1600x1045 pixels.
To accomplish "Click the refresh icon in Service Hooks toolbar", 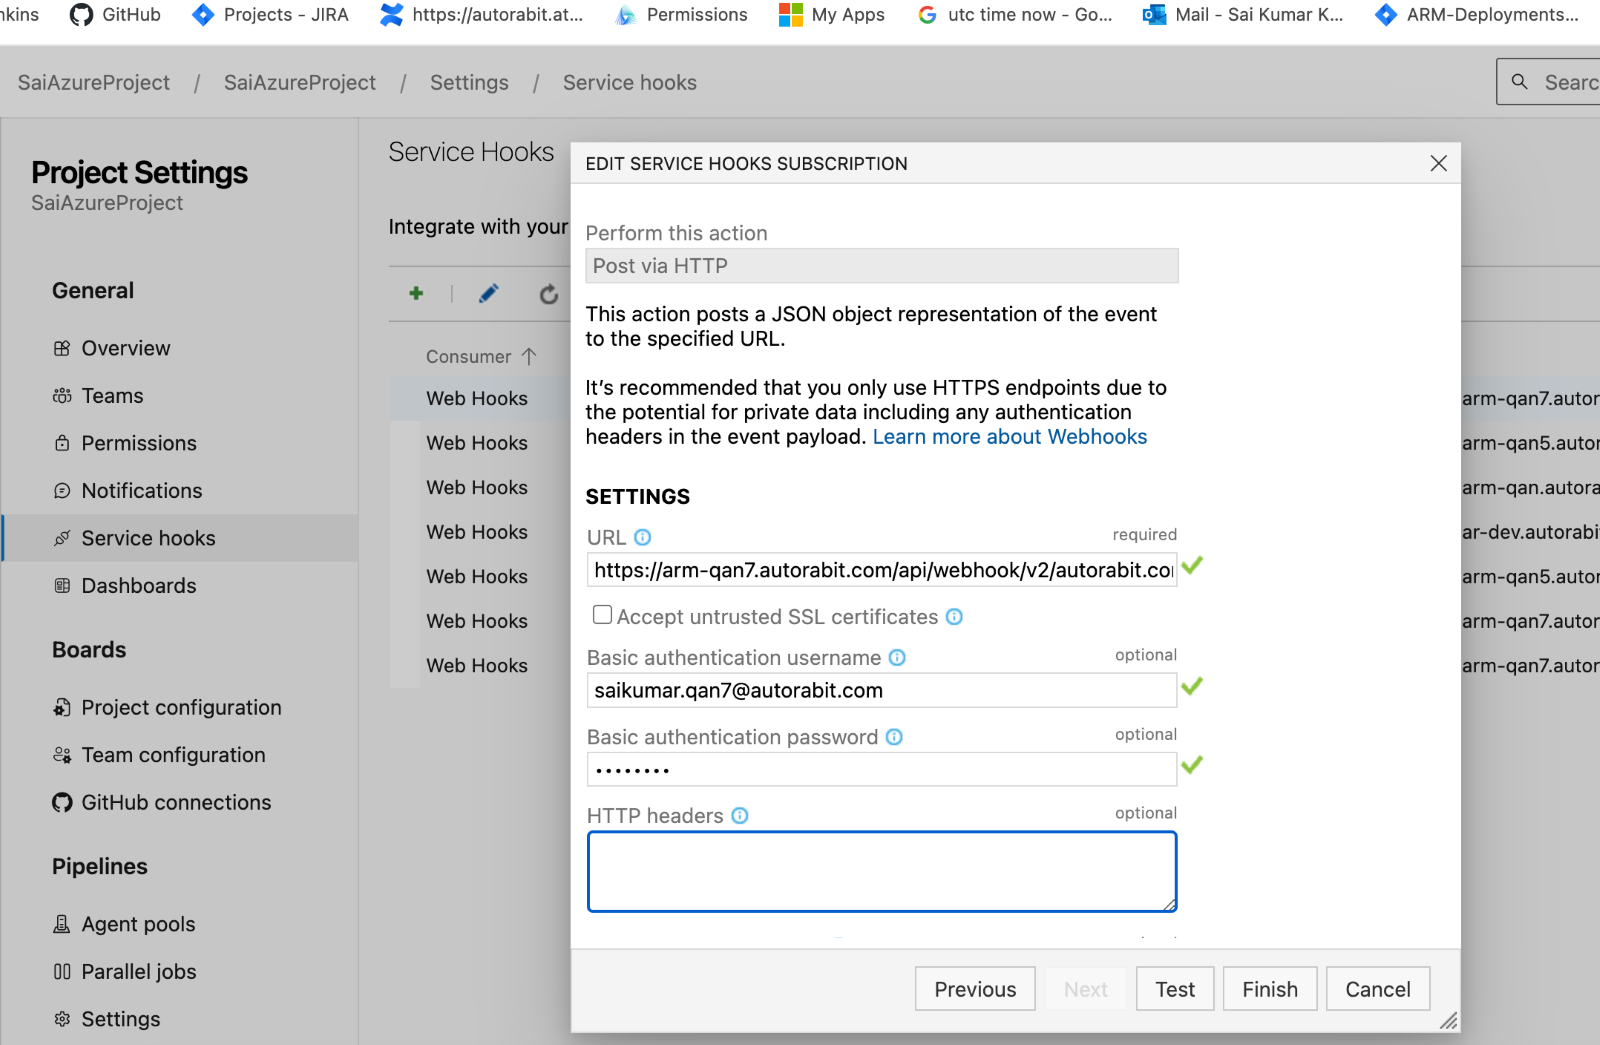I will tap(548, 294).
